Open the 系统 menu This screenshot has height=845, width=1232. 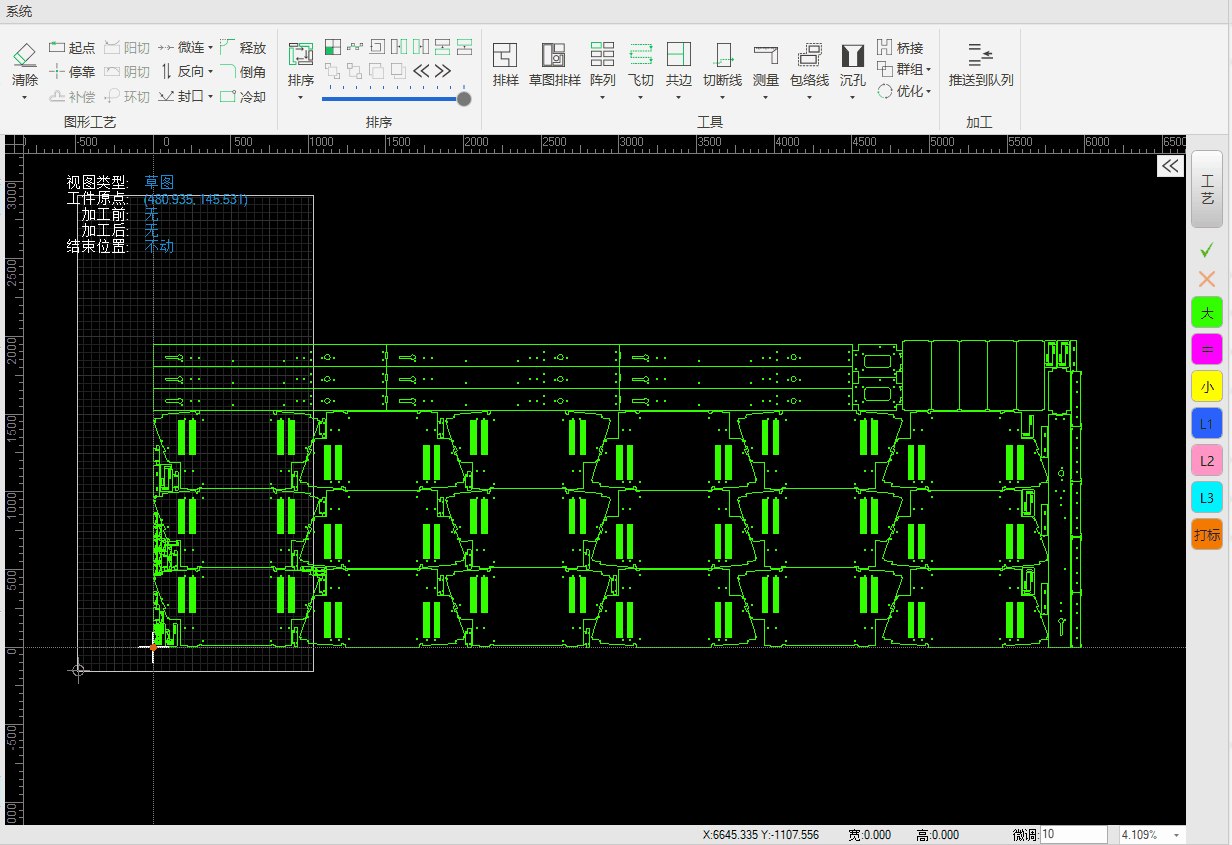tap(19, 11)
